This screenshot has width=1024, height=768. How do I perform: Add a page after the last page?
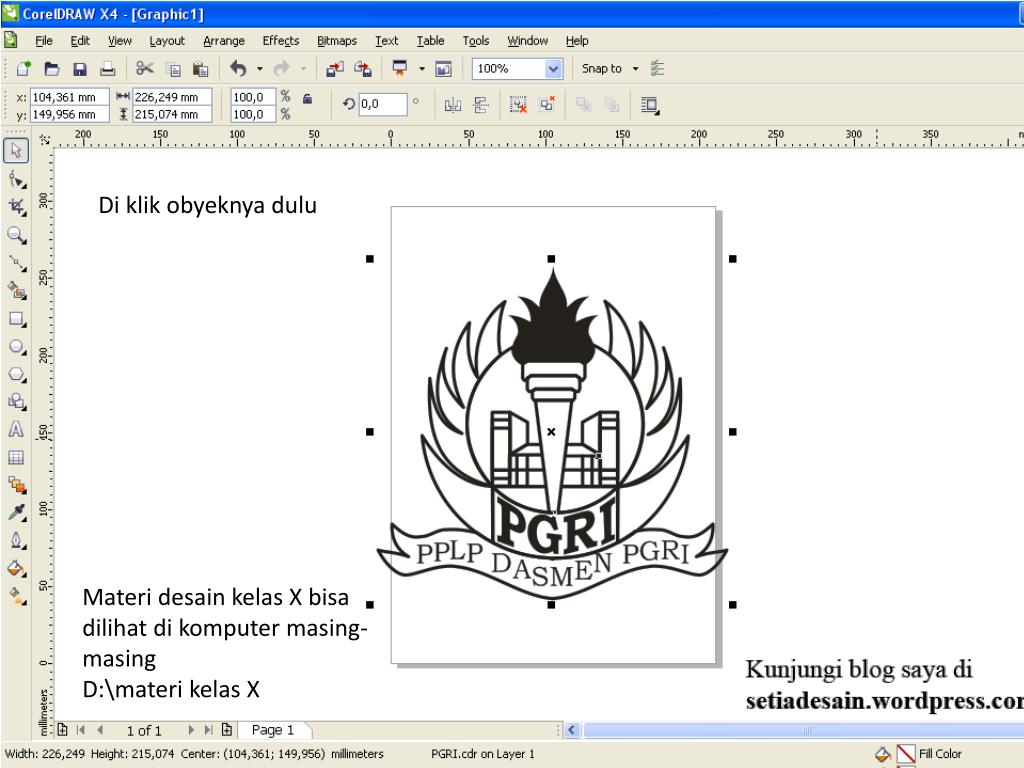[x=227, y=729]
